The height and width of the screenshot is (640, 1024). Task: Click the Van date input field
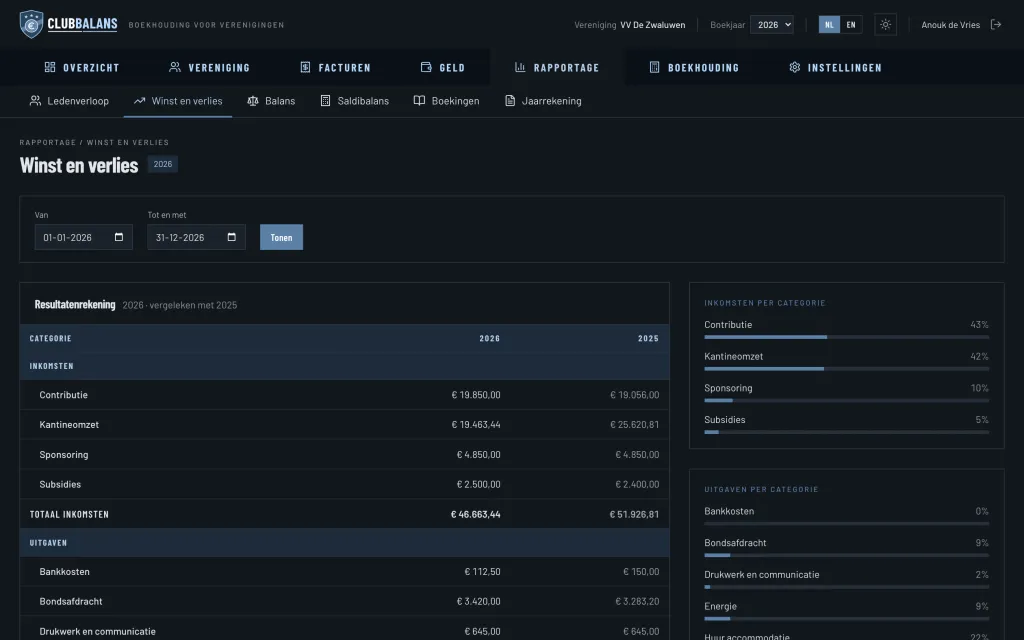pyautogui.click(x=84, y=237)
